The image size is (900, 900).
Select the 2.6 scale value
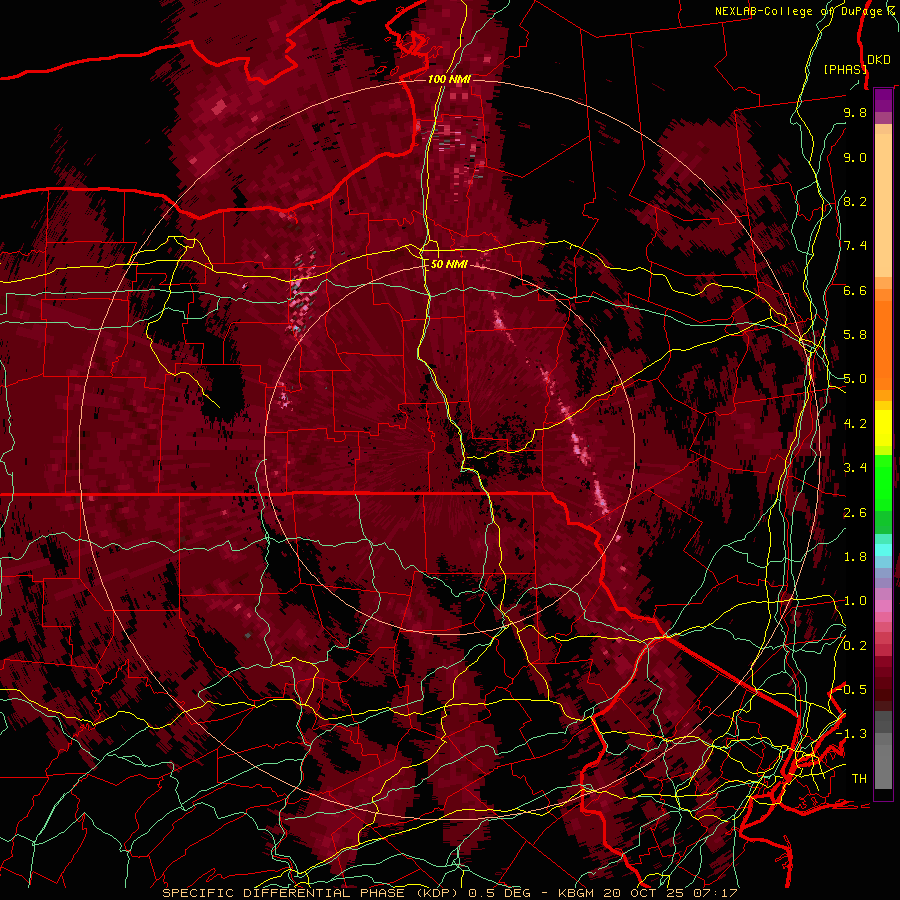pos(855,513)
